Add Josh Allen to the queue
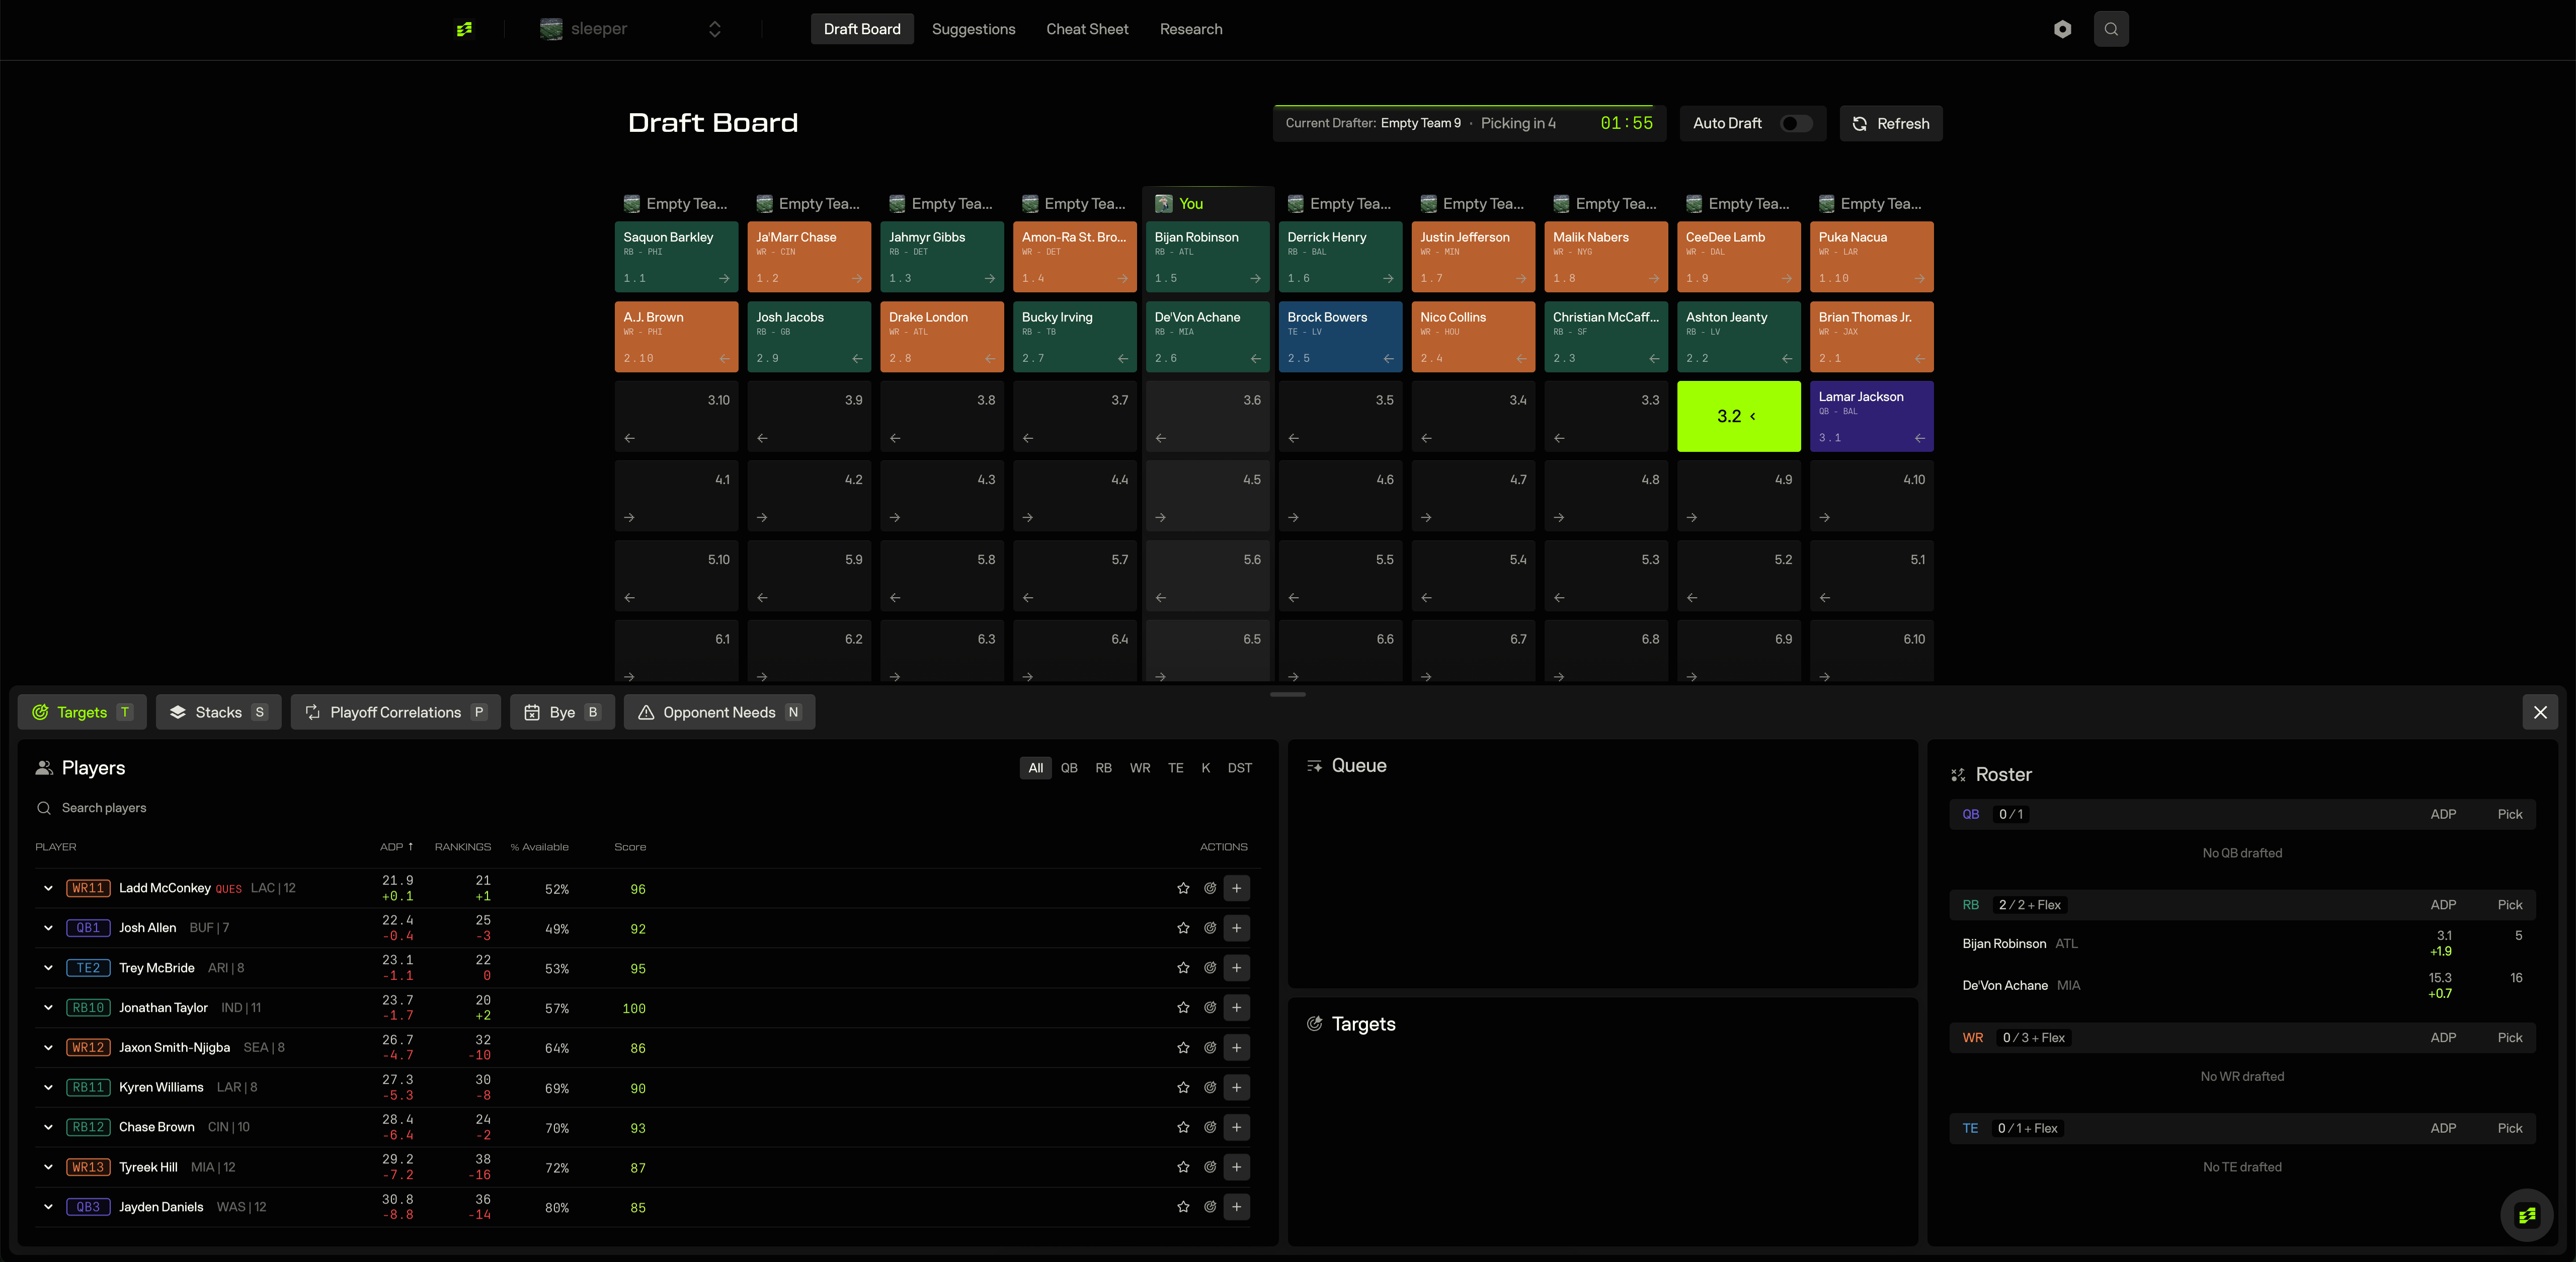 1237,928
